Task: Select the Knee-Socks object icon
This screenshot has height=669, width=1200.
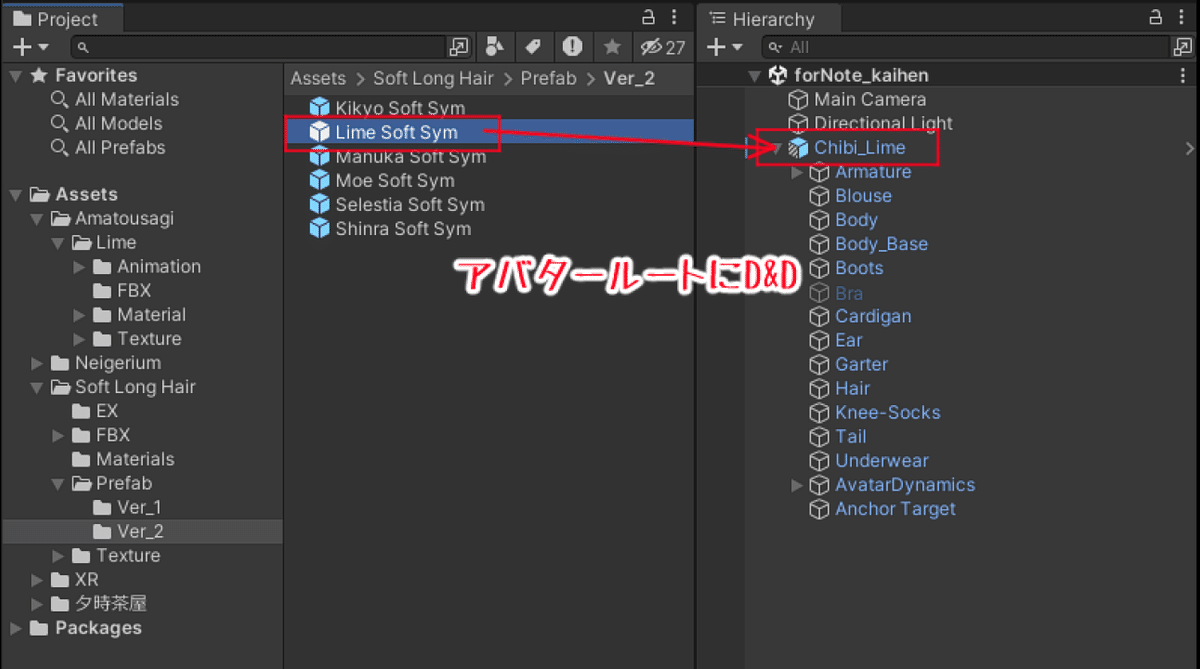Action: (819, 413)
